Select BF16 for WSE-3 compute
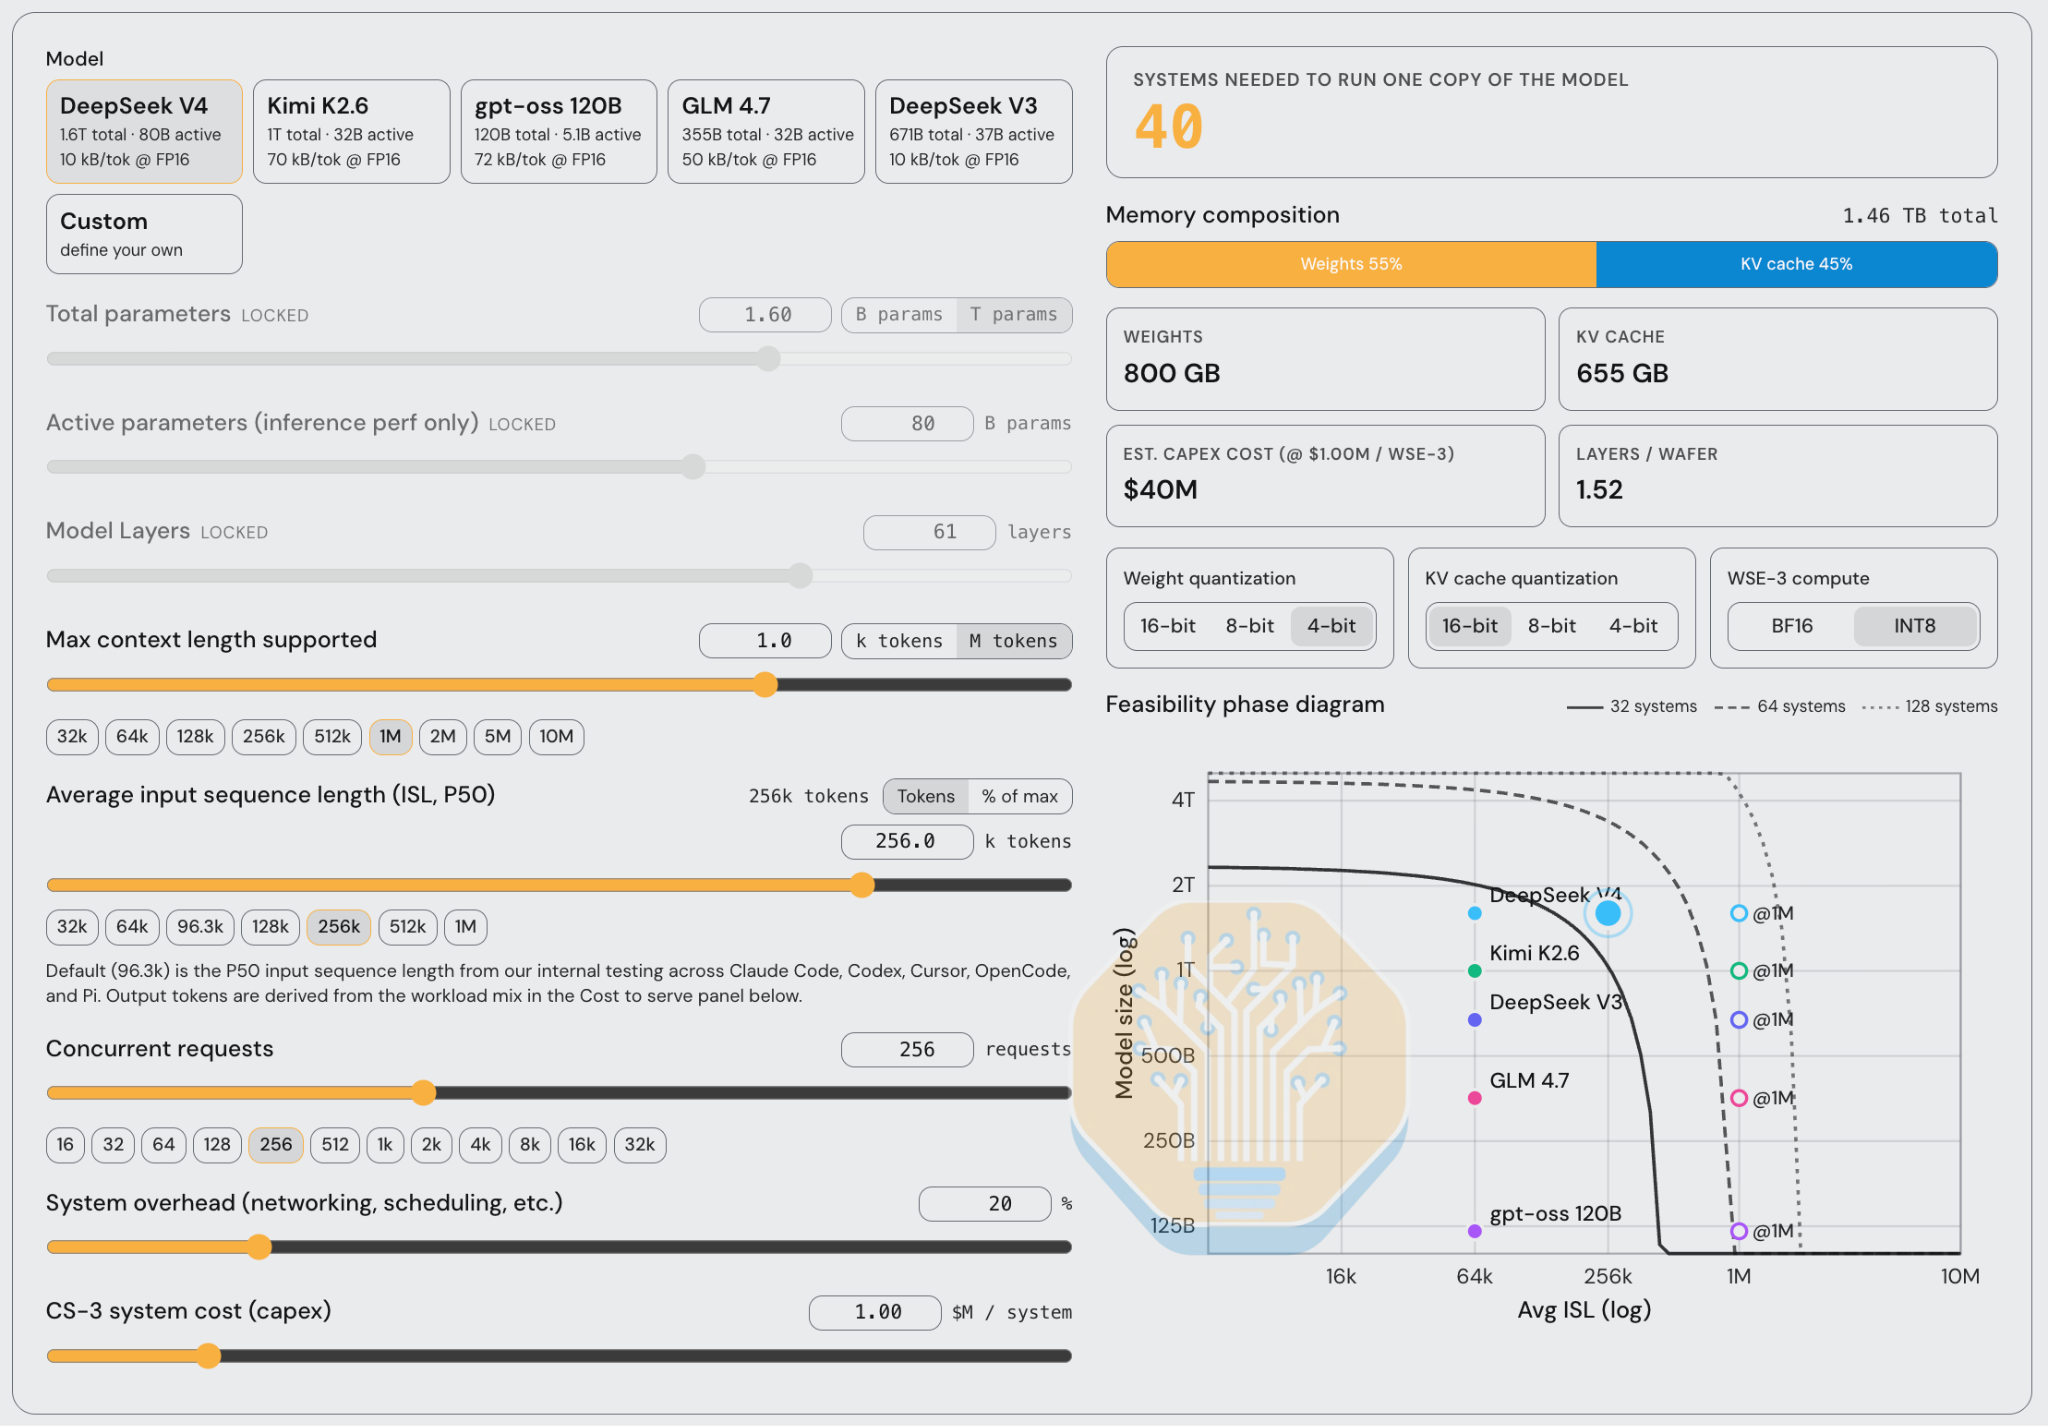Screen dimensions: 2048x1426 (1791, 626)
